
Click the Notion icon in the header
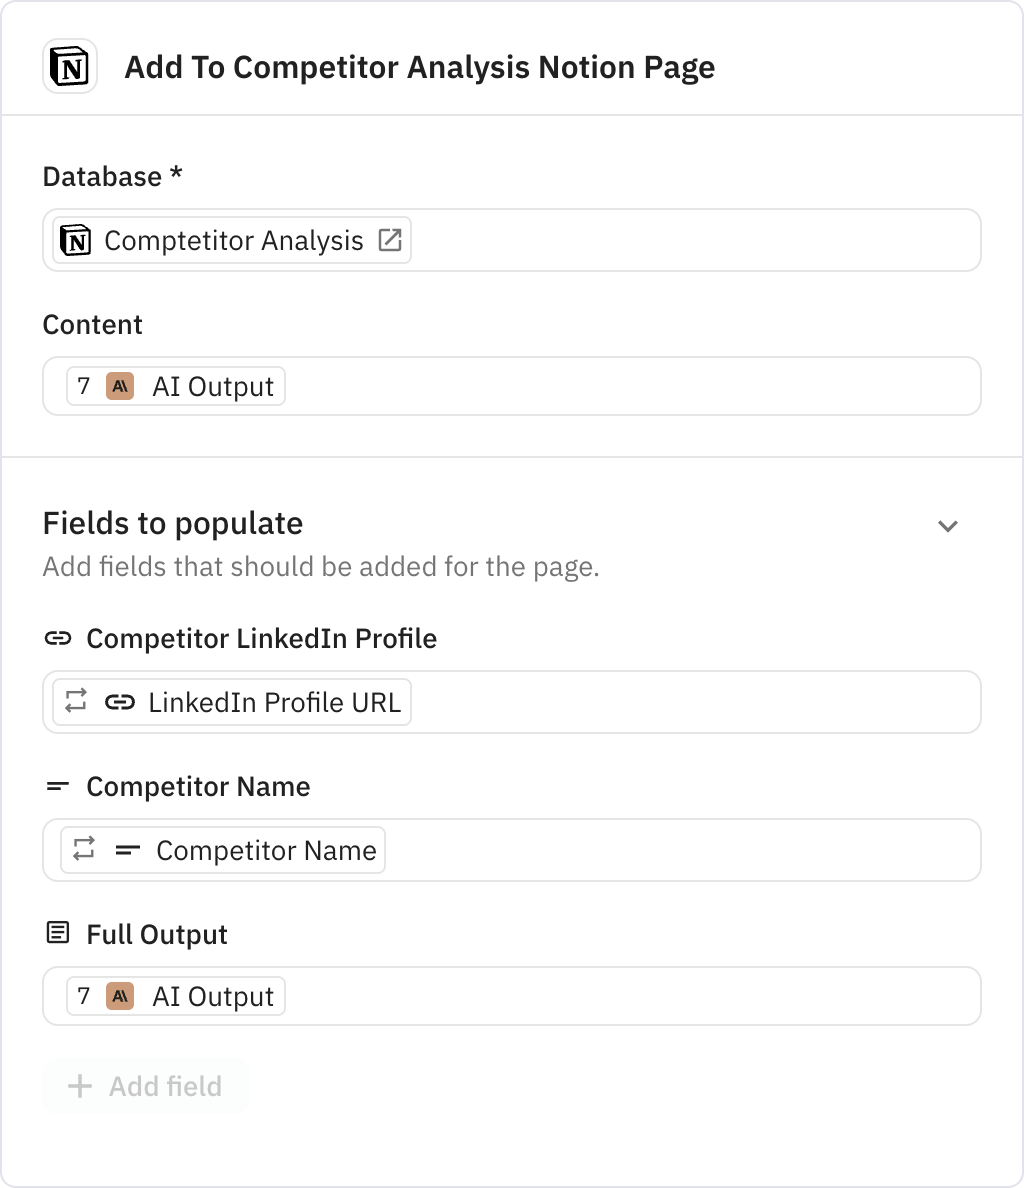click(69, 65)
